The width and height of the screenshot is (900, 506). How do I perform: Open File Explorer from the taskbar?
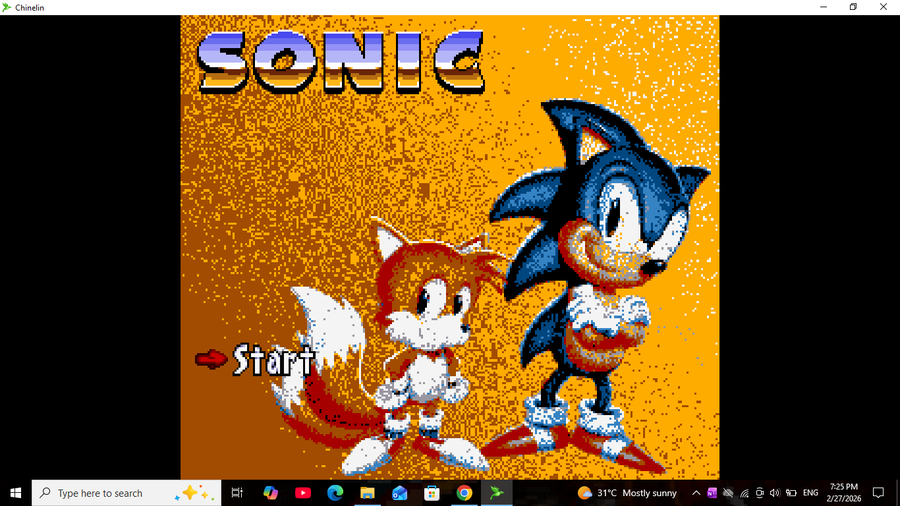click(367, 493)
